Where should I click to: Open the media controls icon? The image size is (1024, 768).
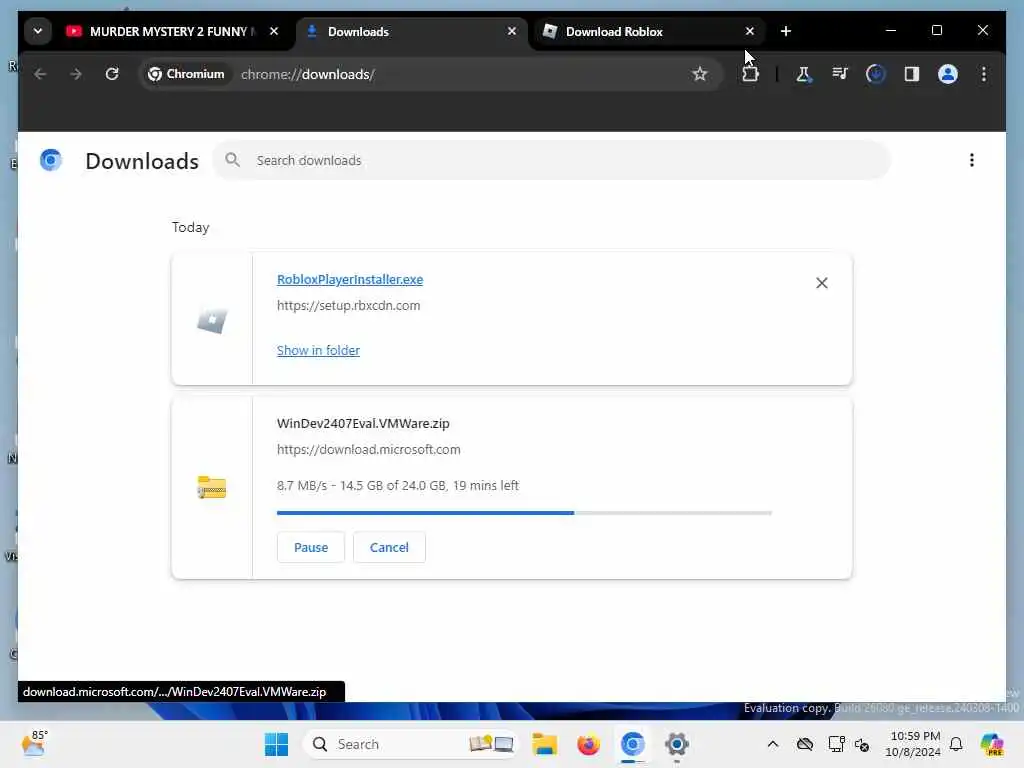(x=840, y=74)
